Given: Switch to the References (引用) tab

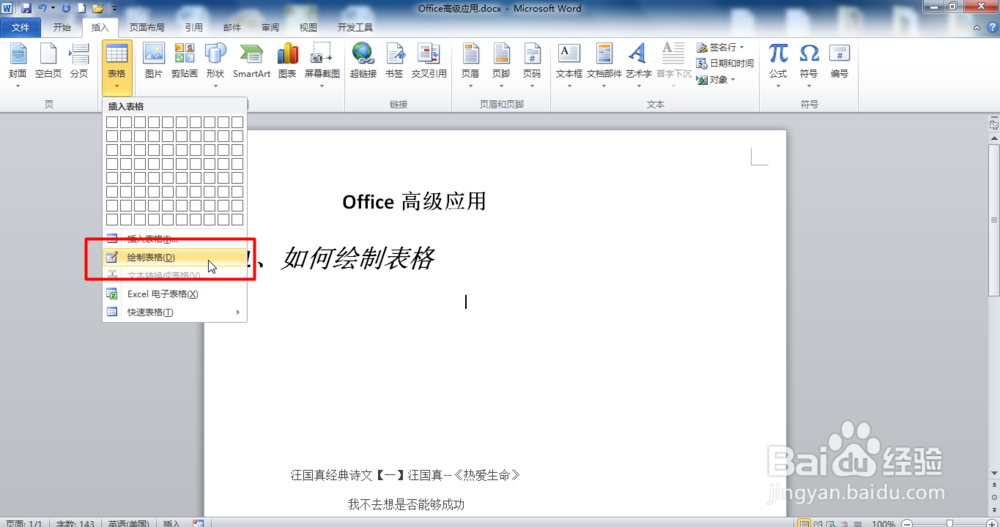Looking at the screenshot, I should 194,27.
